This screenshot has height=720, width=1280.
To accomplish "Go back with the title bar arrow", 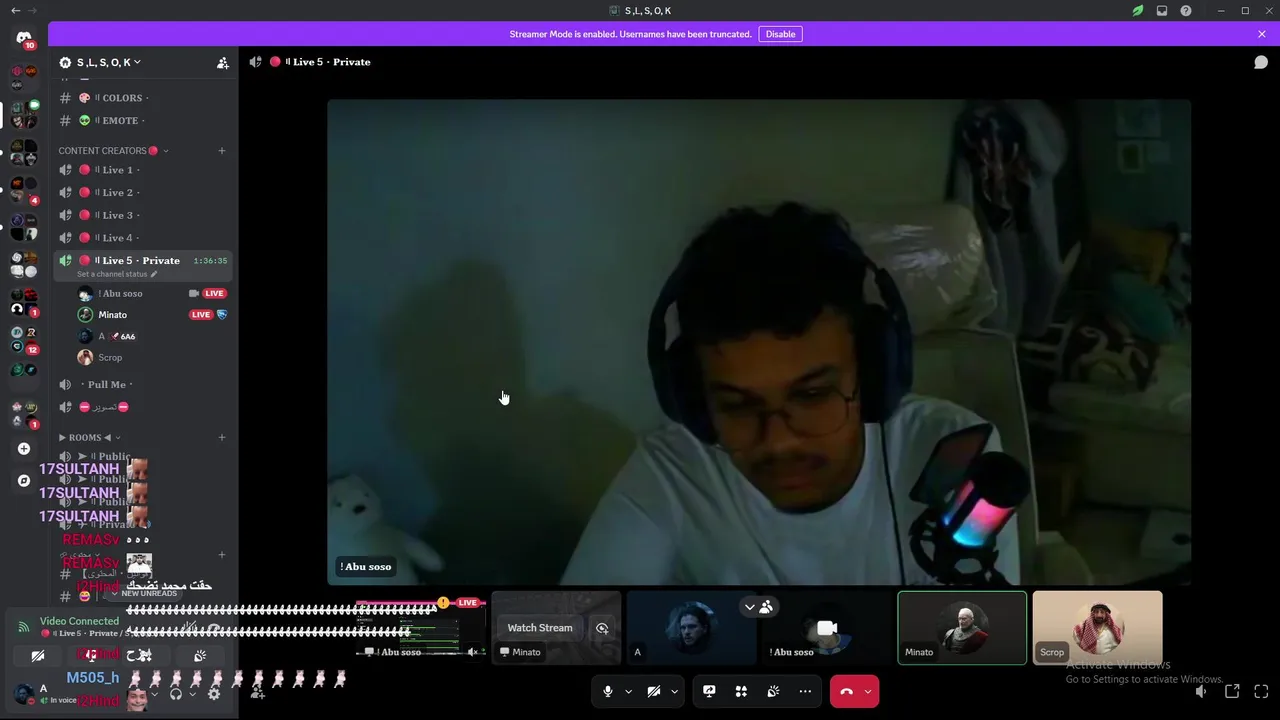I will [x=15, y=11].
